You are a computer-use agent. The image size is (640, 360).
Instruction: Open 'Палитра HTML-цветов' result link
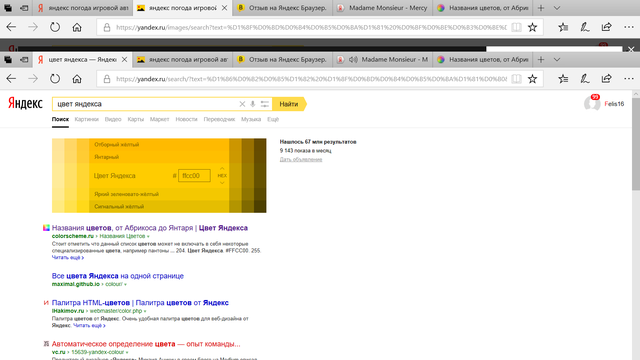pyautogui.click(x=140, y=303)
